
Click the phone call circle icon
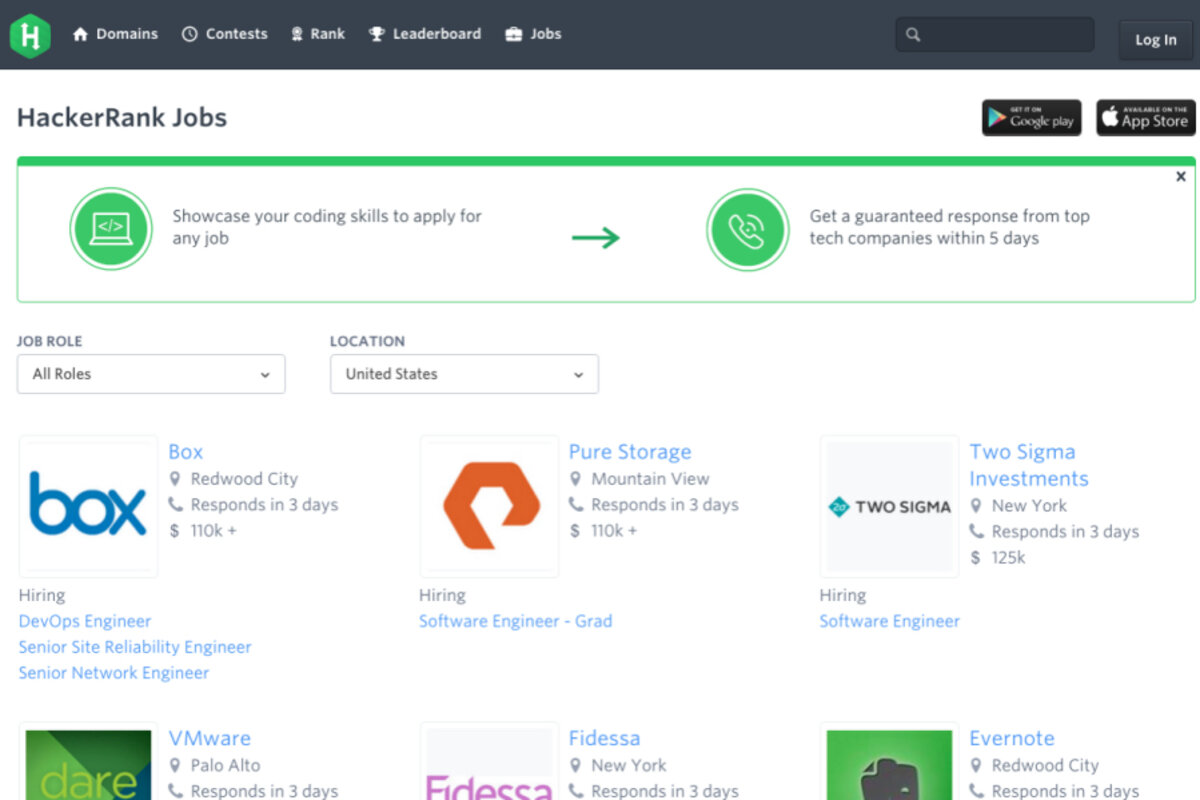(x=747, y=229)
